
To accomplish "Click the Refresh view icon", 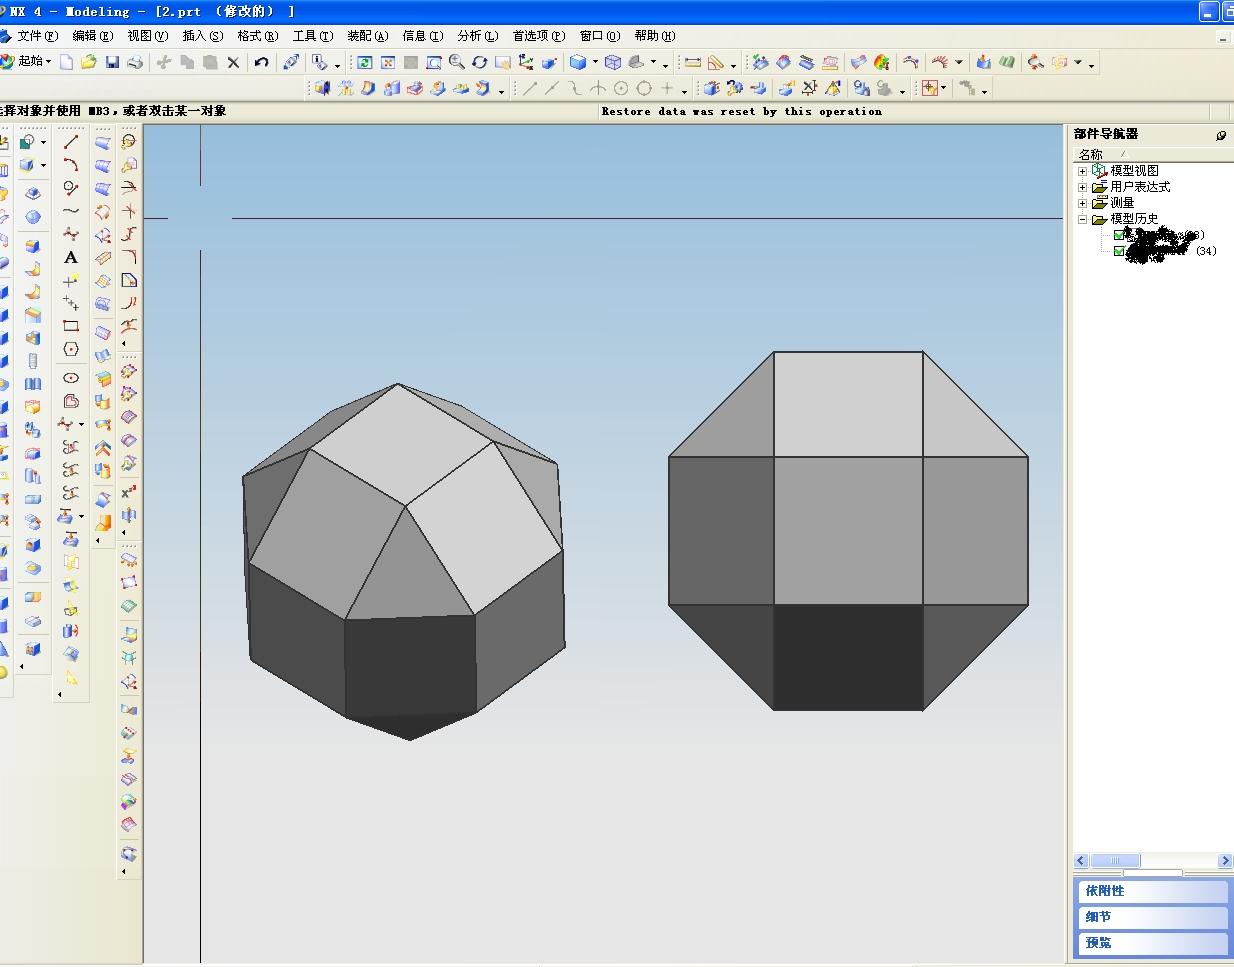I will pyautogui.click(x=365, y=62).
